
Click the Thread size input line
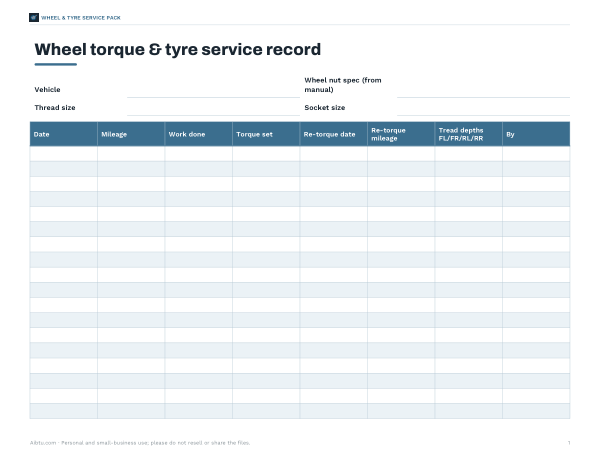tap(213, 108)
